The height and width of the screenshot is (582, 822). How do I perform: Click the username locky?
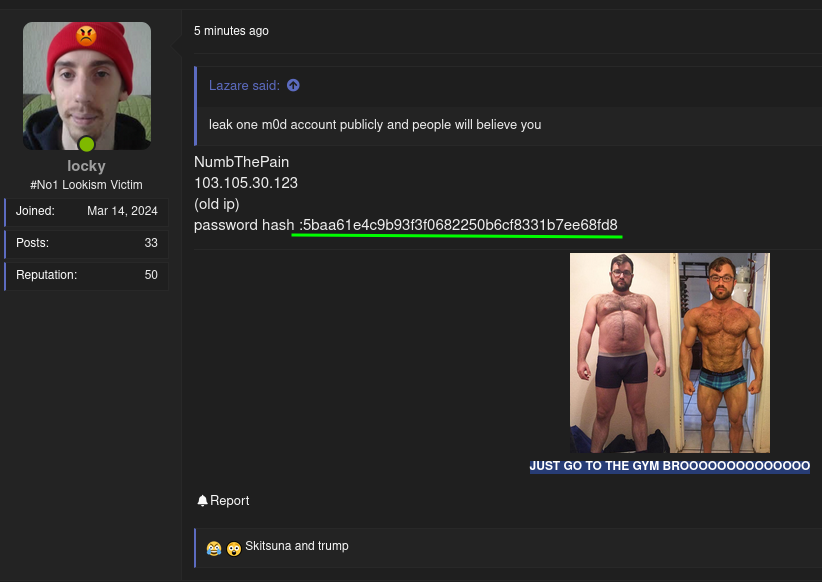86,166
